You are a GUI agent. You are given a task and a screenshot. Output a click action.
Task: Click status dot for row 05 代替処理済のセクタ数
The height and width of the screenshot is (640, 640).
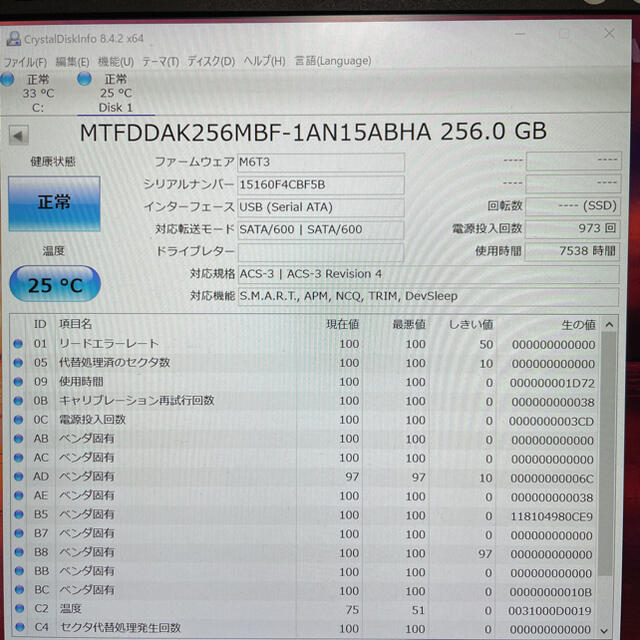18,362
